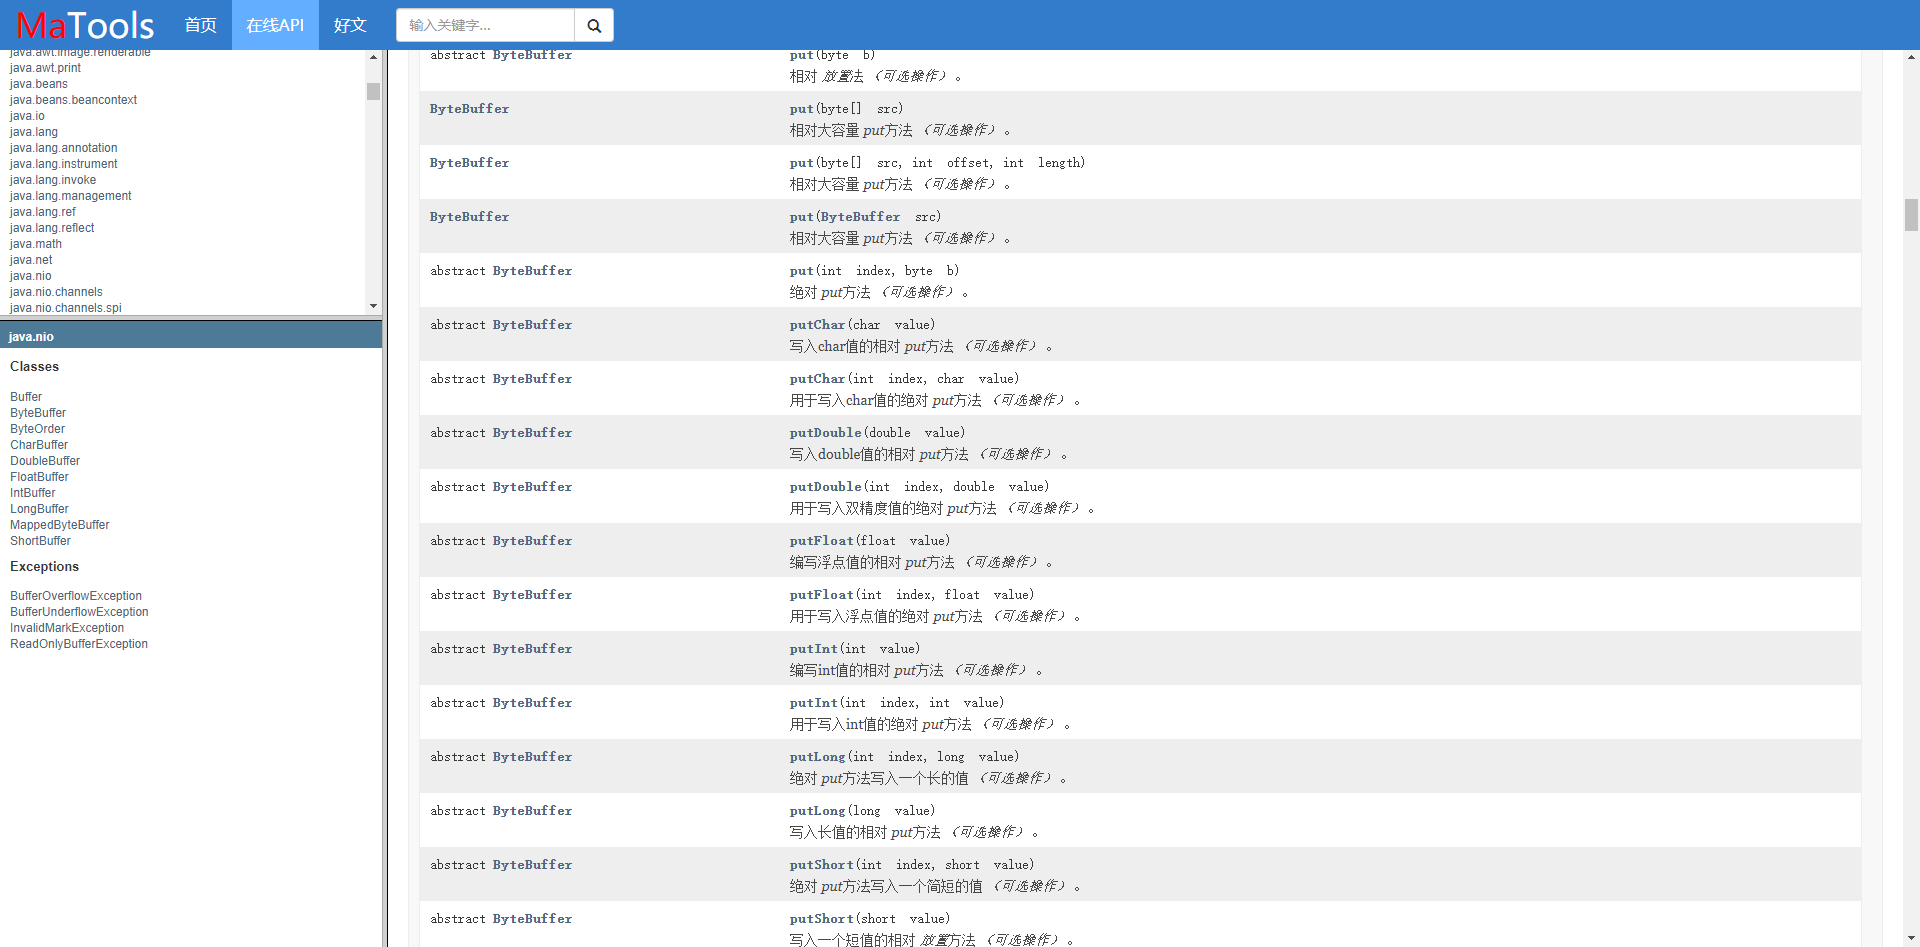Click the putDouble(double value) method link
The image size is (1920, 947).
coord(825,432)
